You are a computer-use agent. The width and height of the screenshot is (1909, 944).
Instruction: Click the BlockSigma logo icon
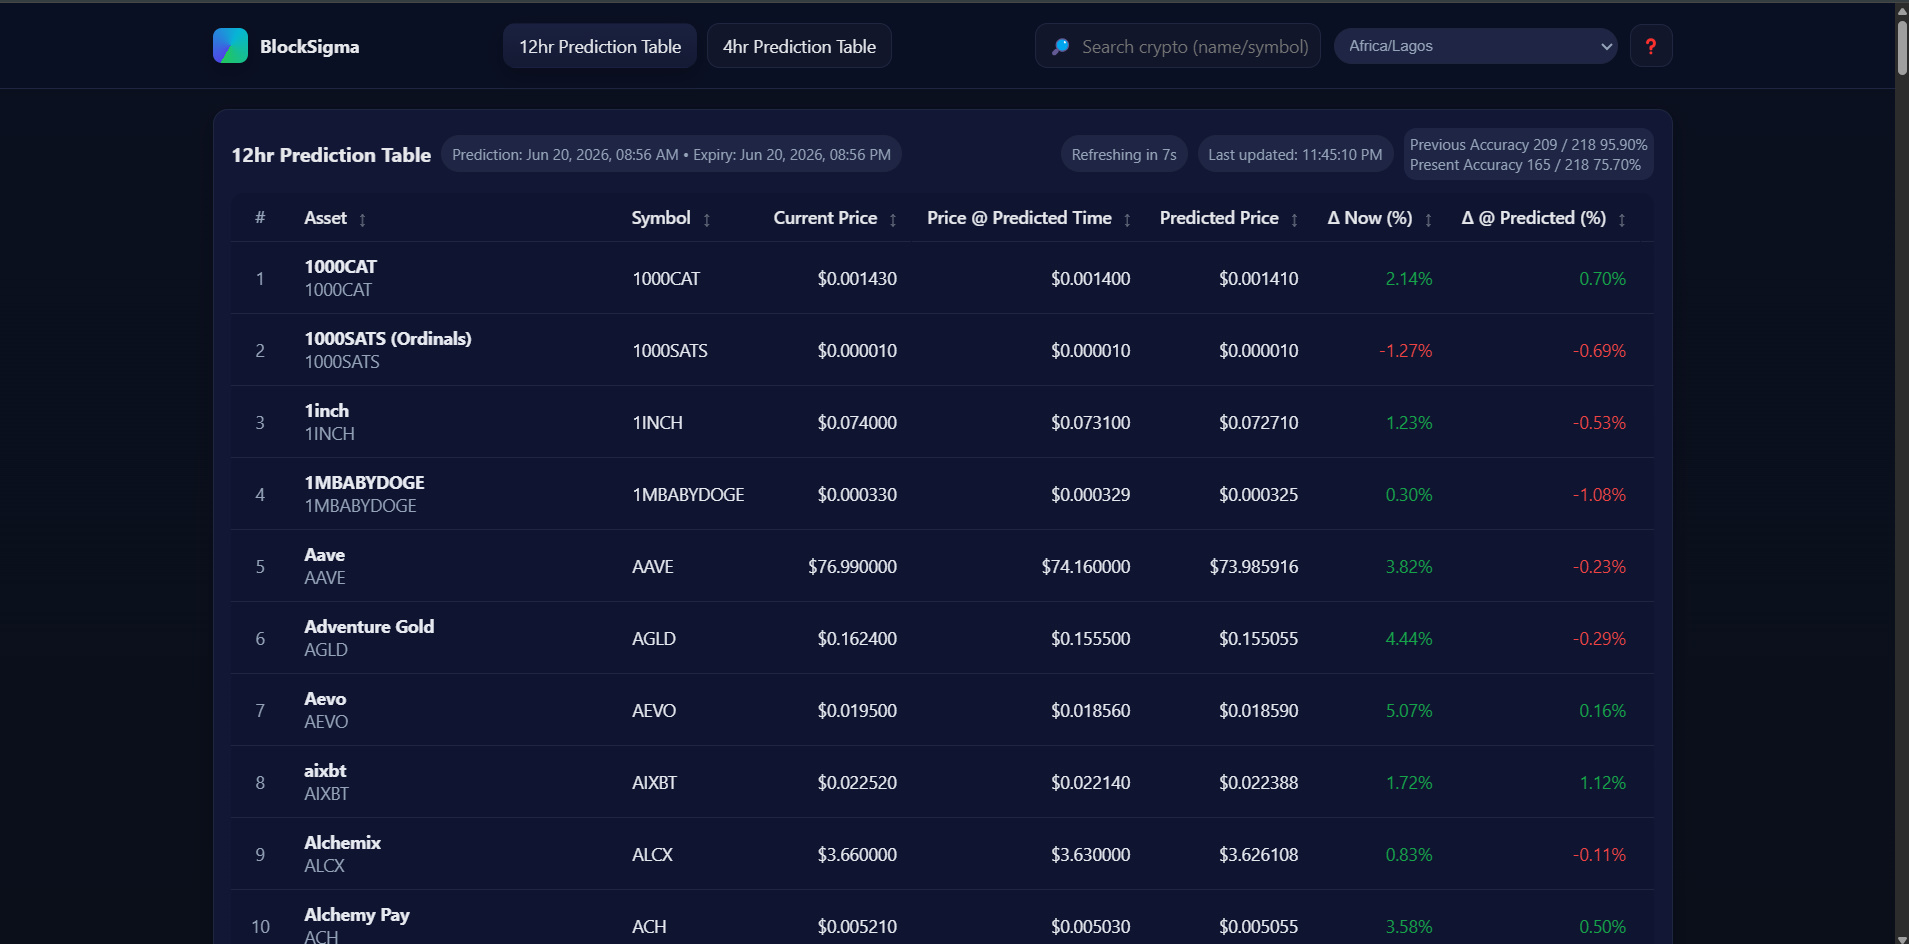(230, 46)
